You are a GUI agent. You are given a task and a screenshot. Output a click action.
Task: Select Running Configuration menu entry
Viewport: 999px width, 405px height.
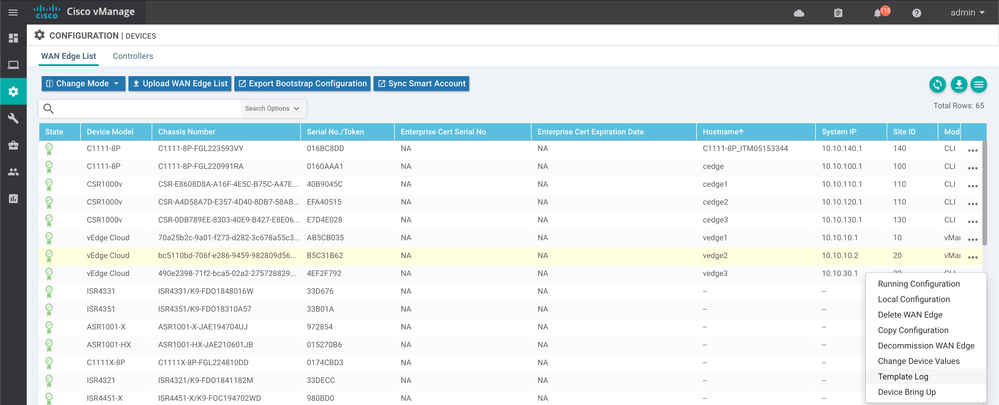pyautogui.click(x=919, y=284)
